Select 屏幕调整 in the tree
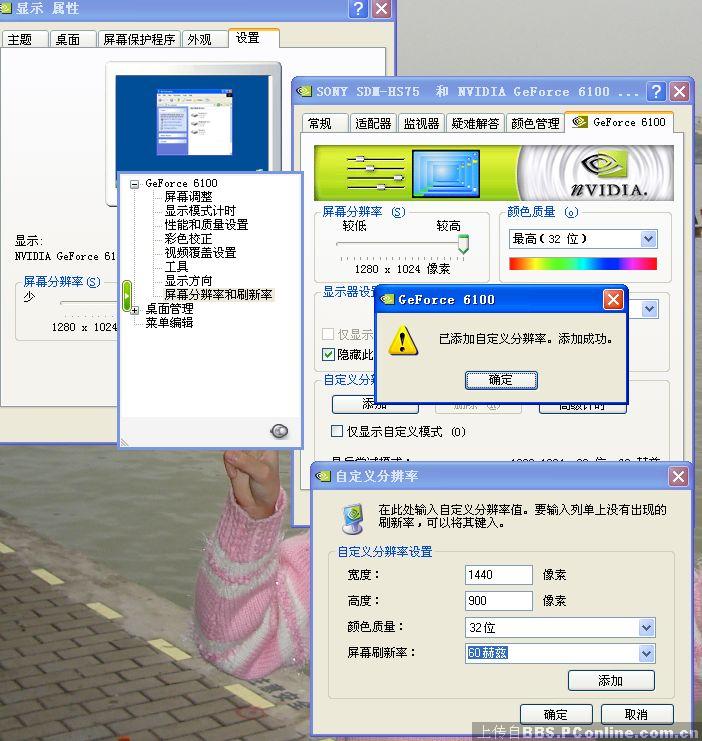 (188, 197)
